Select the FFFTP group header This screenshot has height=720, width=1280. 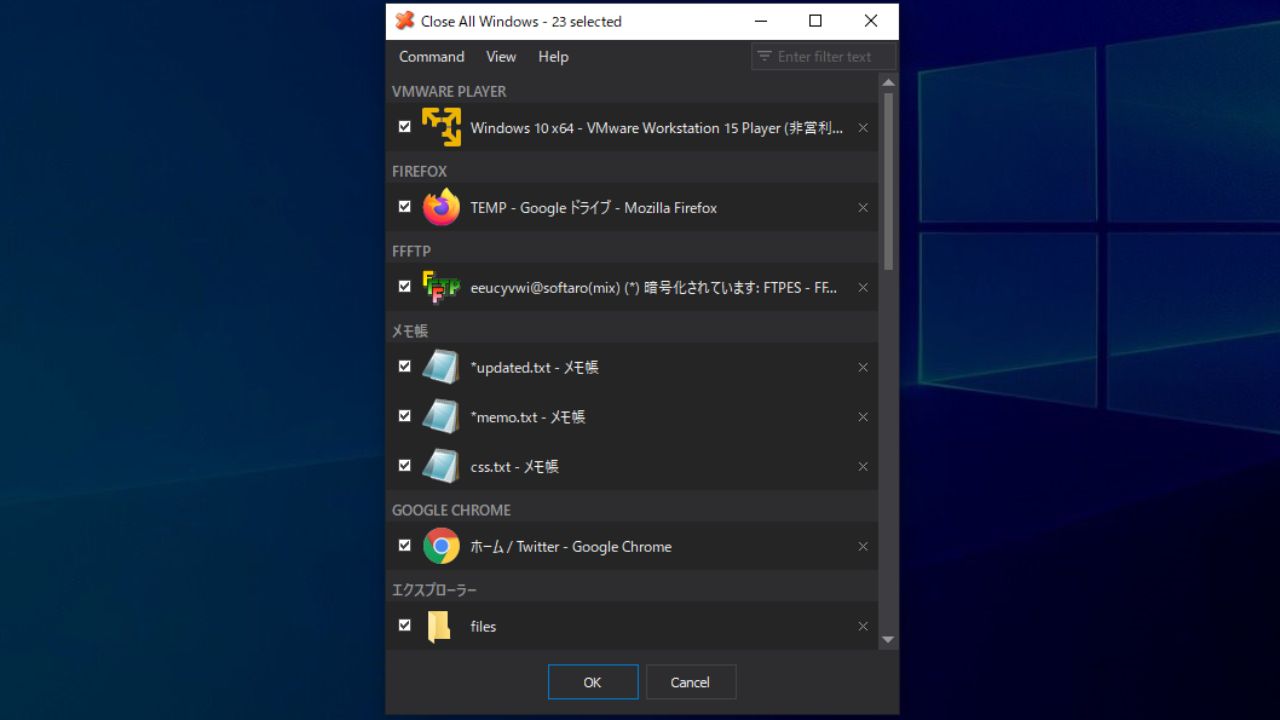411,251
